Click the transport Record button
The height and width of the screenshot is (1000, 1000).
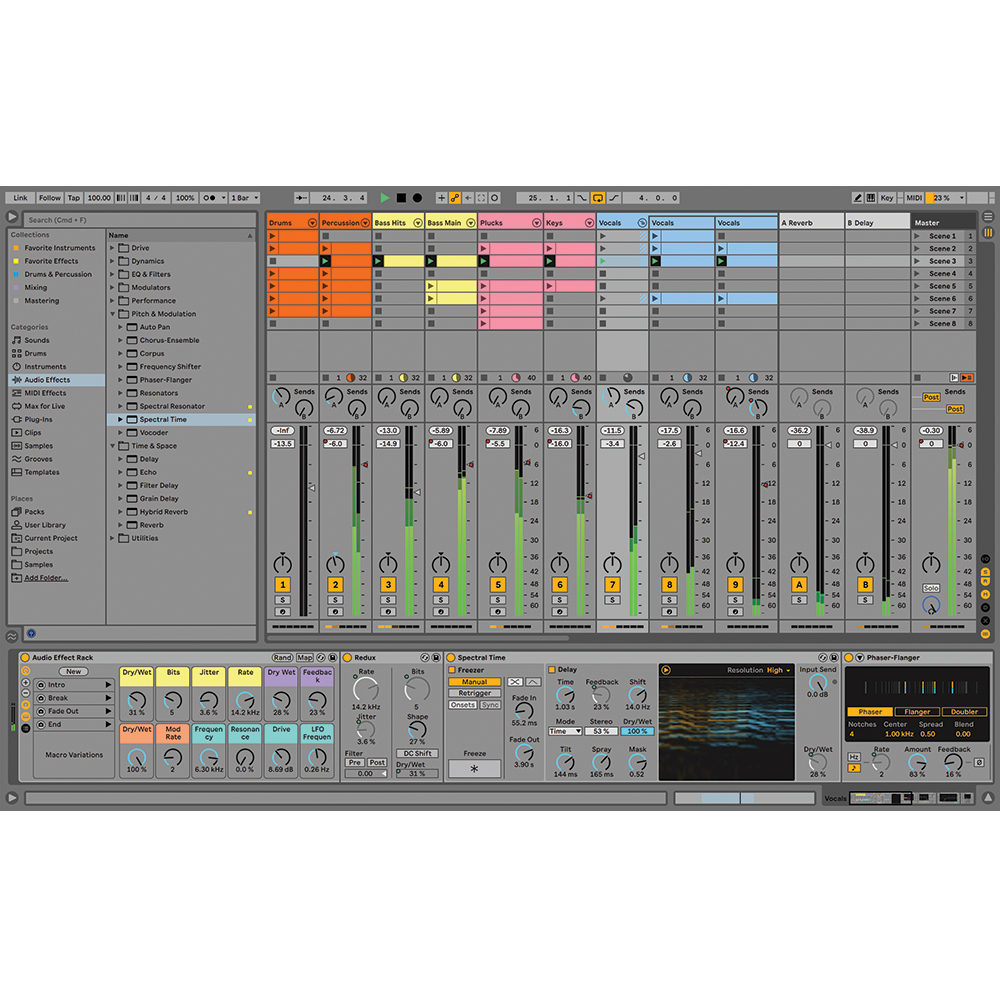click(x=416, y=197)
